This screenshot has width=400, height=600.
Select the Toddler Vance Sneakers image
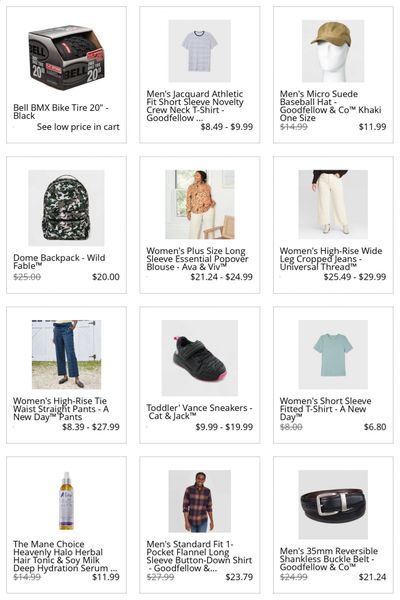(199, 358)
